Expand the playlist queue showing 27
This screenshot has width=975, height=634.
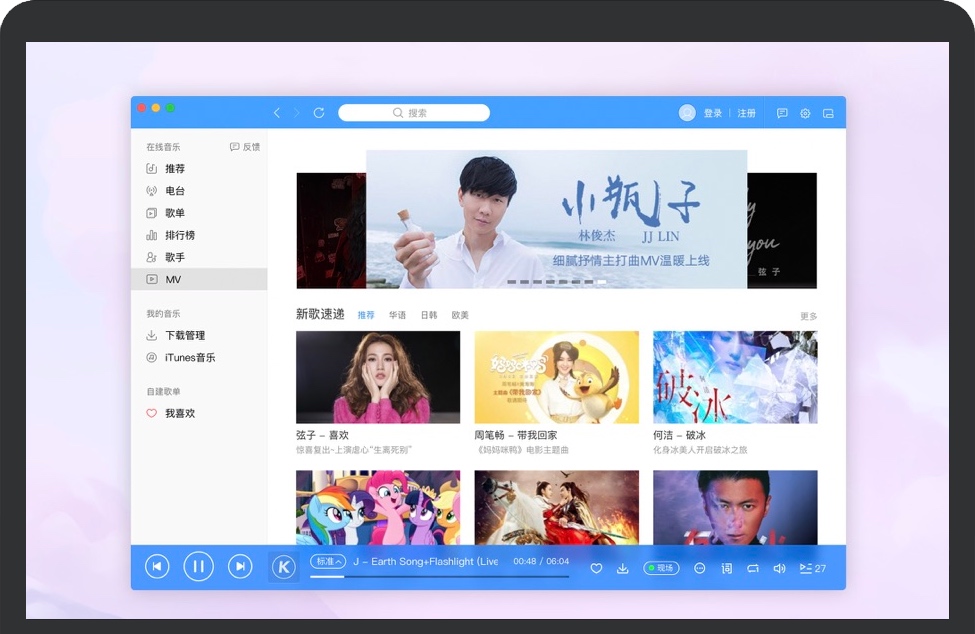tap(812, 568)
